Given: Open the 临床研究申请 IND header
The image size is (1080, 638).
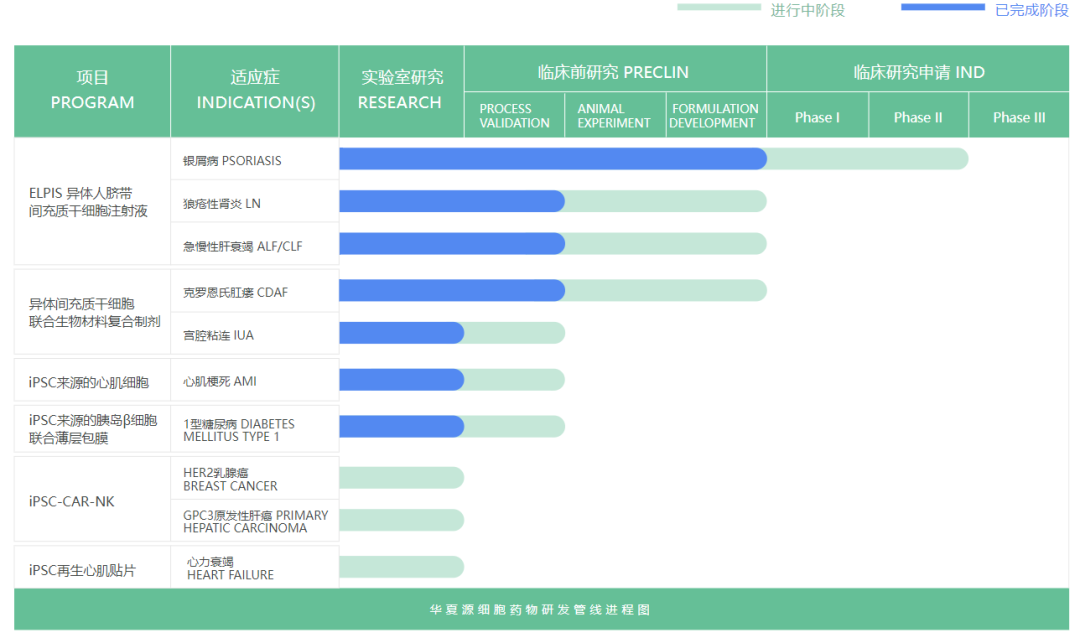Looking at the screenshot, I should (918, 72).
